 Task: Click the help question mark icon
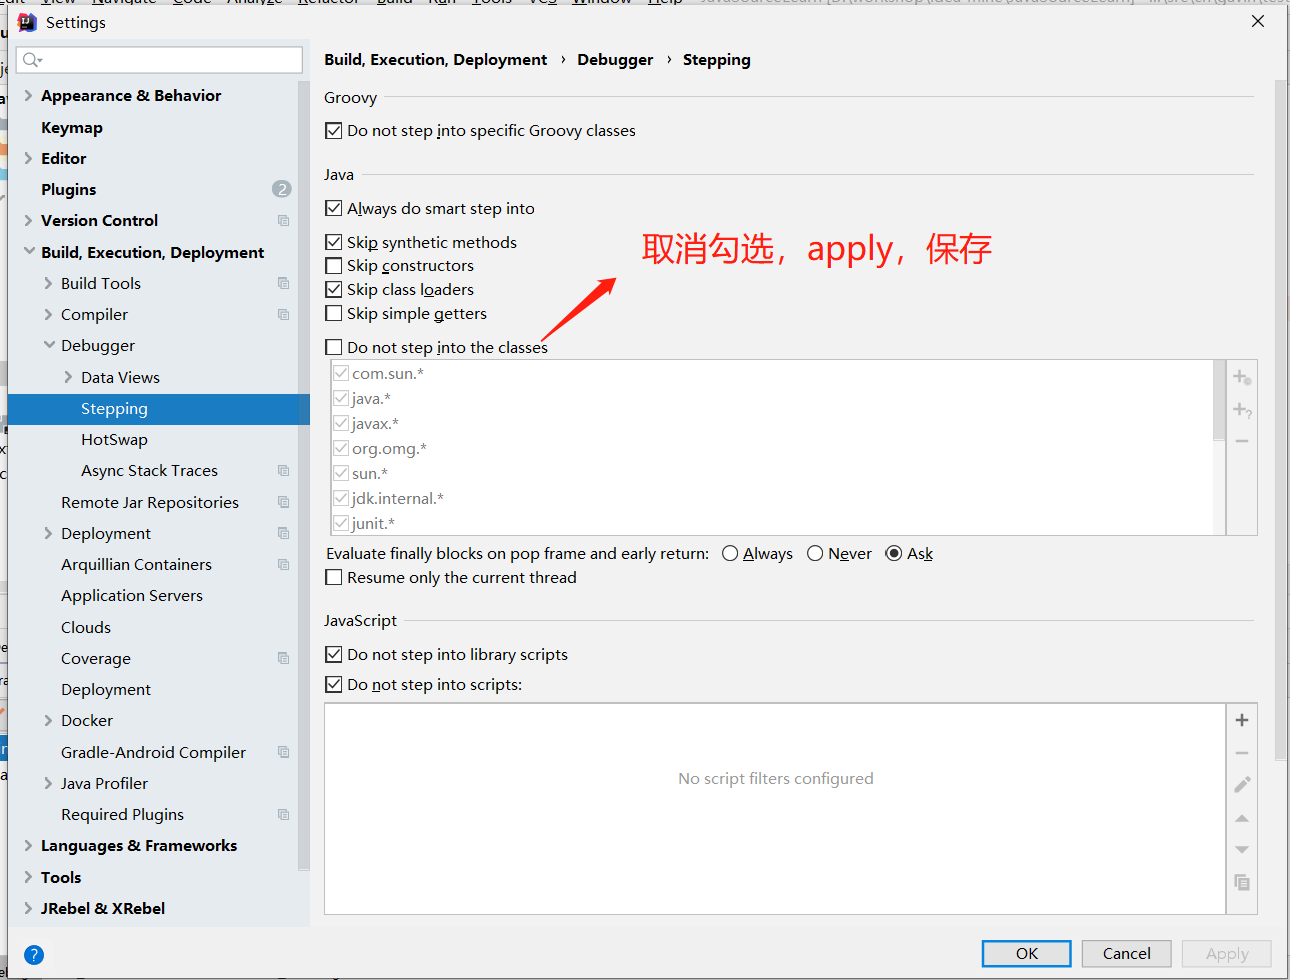coord(34,954)
